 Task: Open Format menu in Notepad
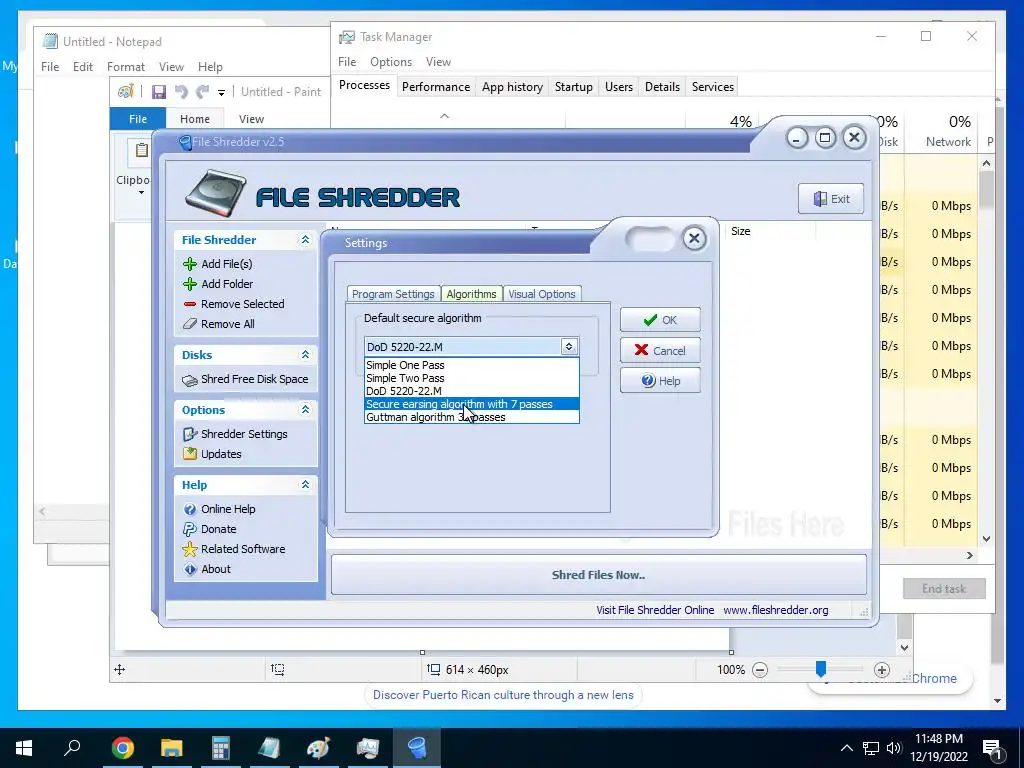[x=125, y=67]
